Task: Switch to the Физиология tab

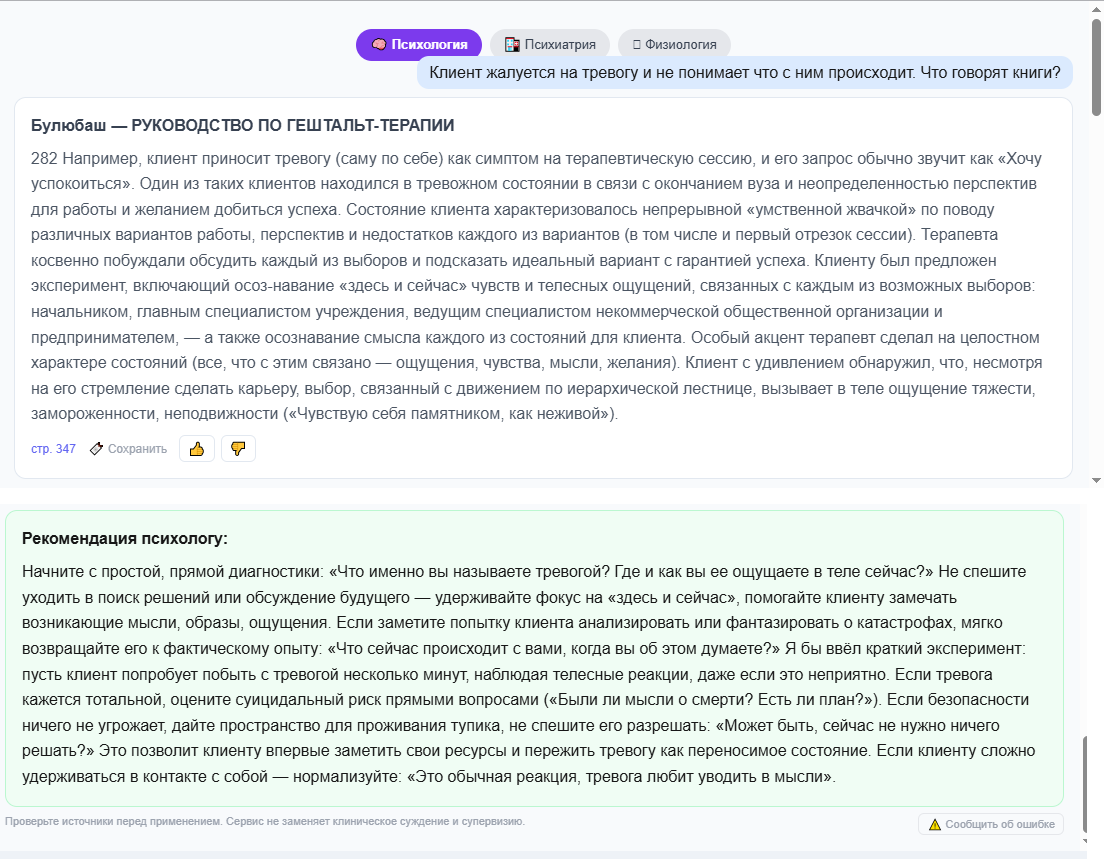Action: [674, 44]
